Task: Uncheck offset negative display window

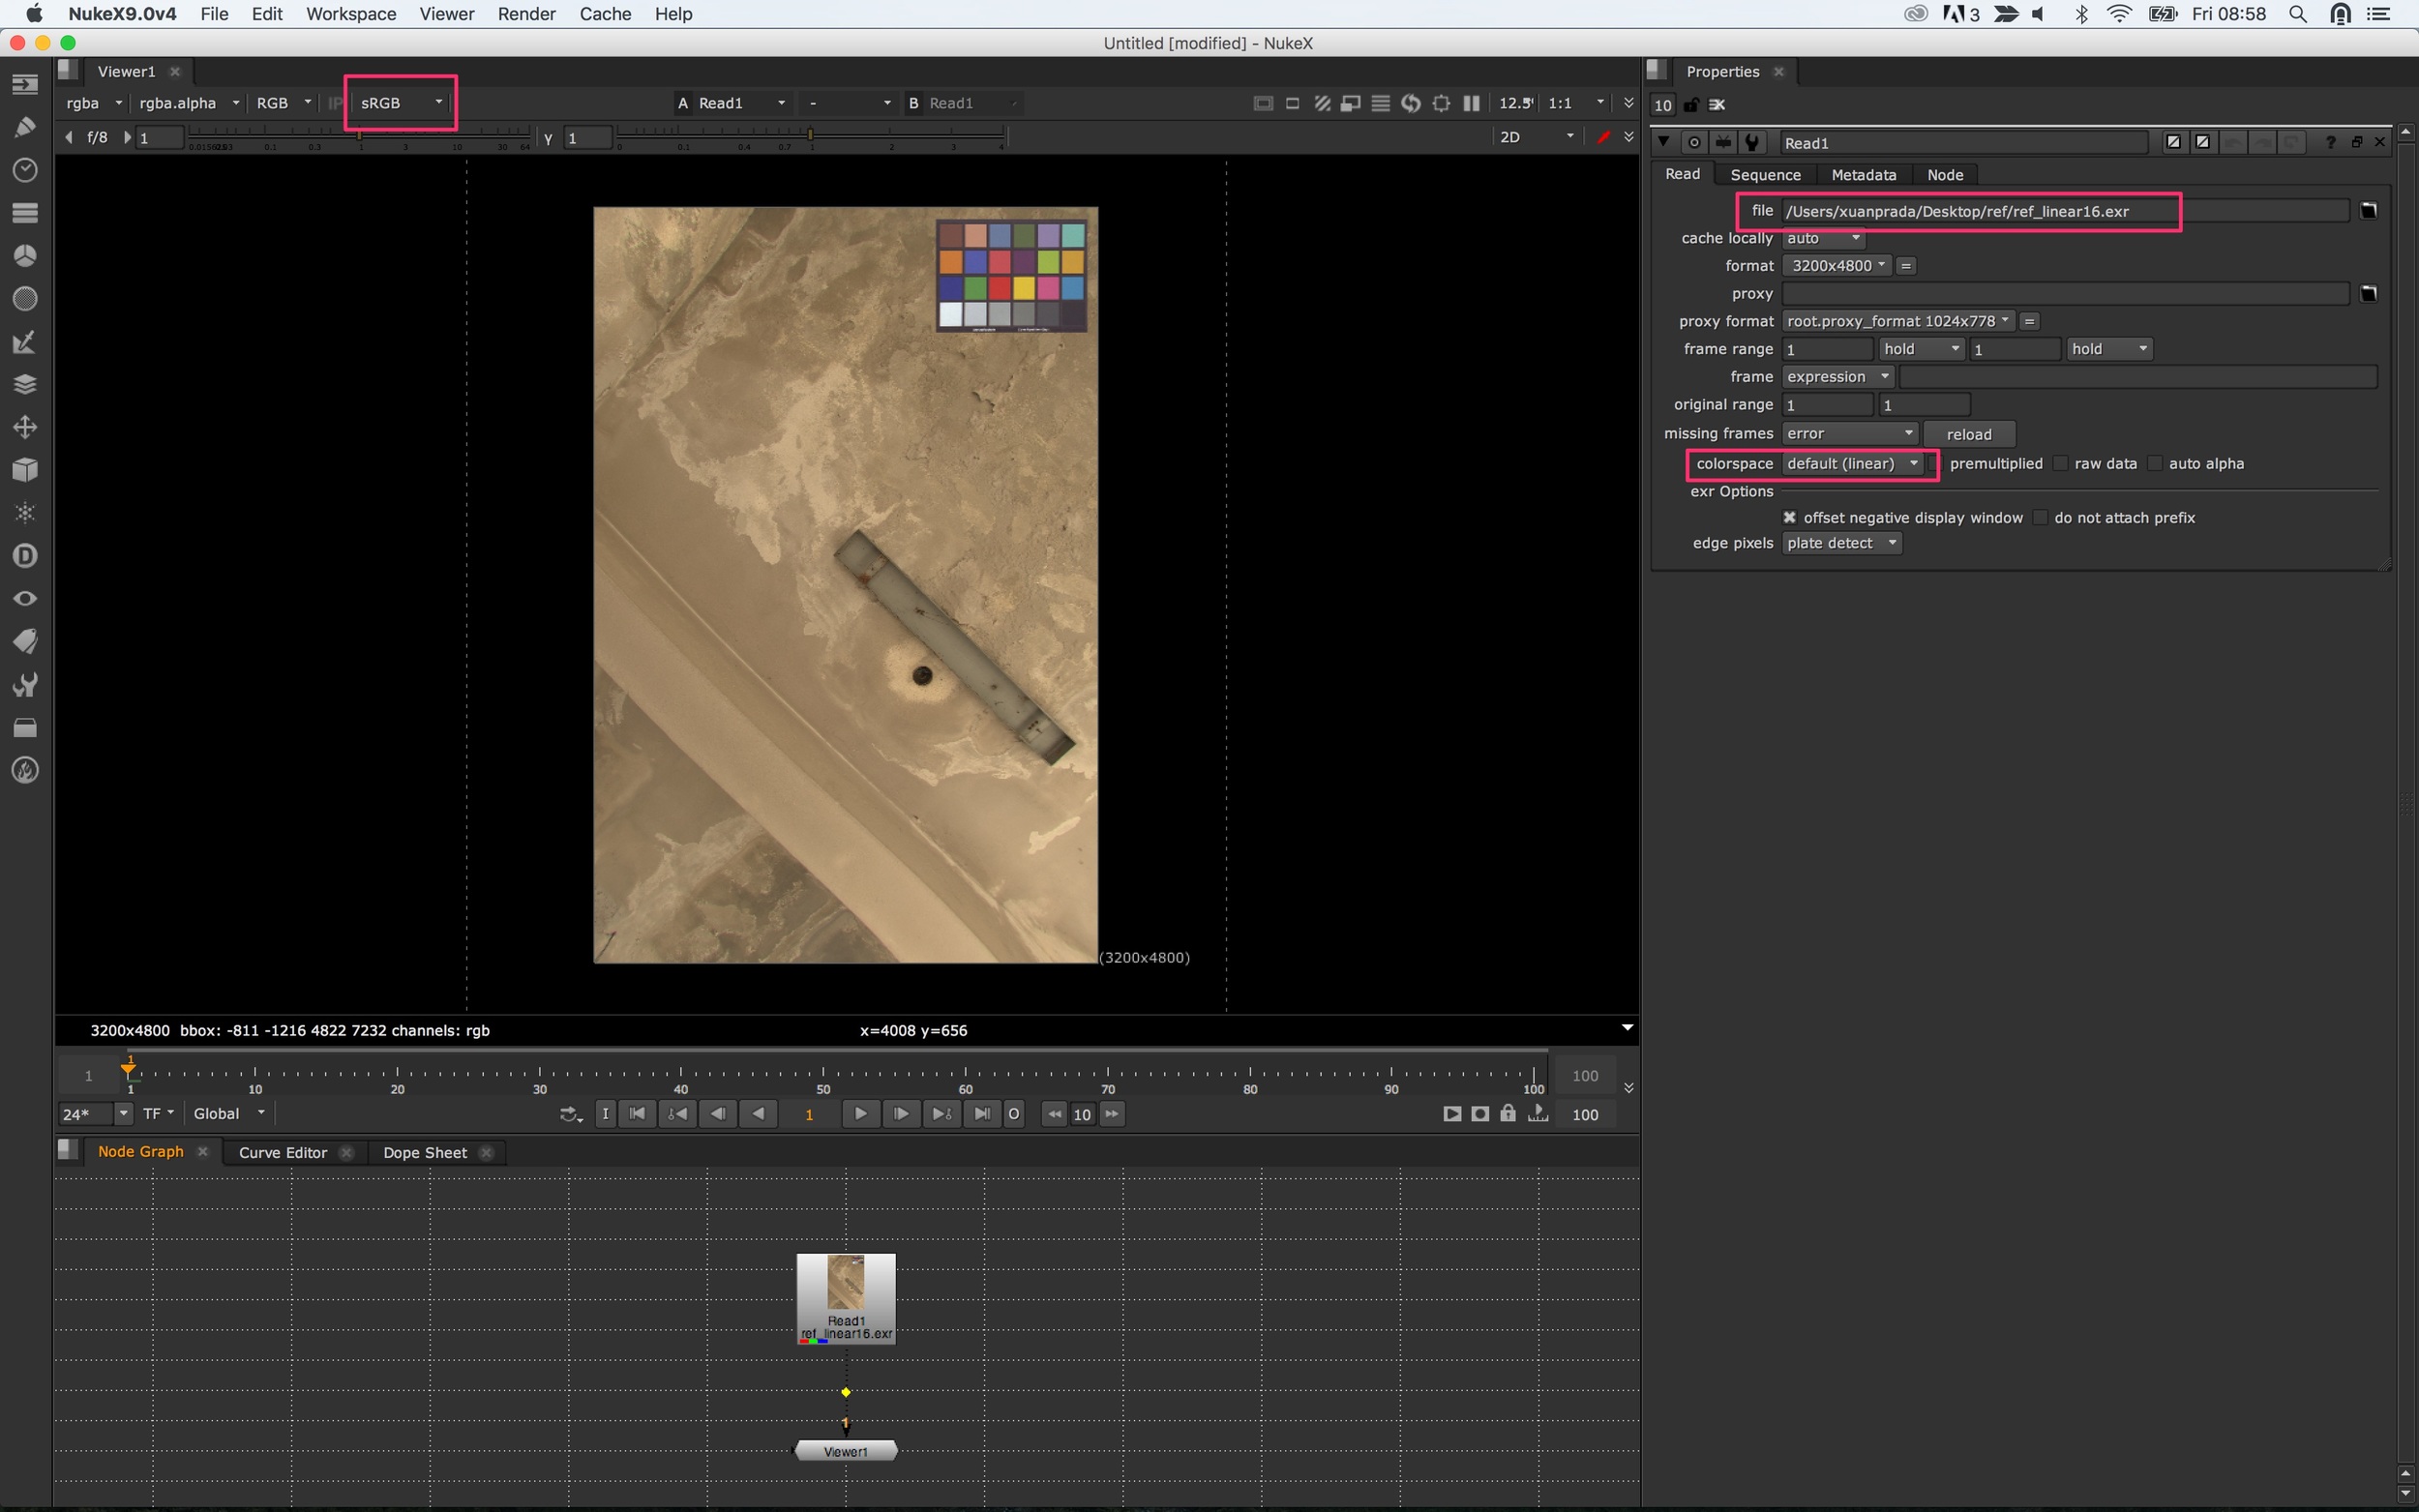Action: (1789, 517)
